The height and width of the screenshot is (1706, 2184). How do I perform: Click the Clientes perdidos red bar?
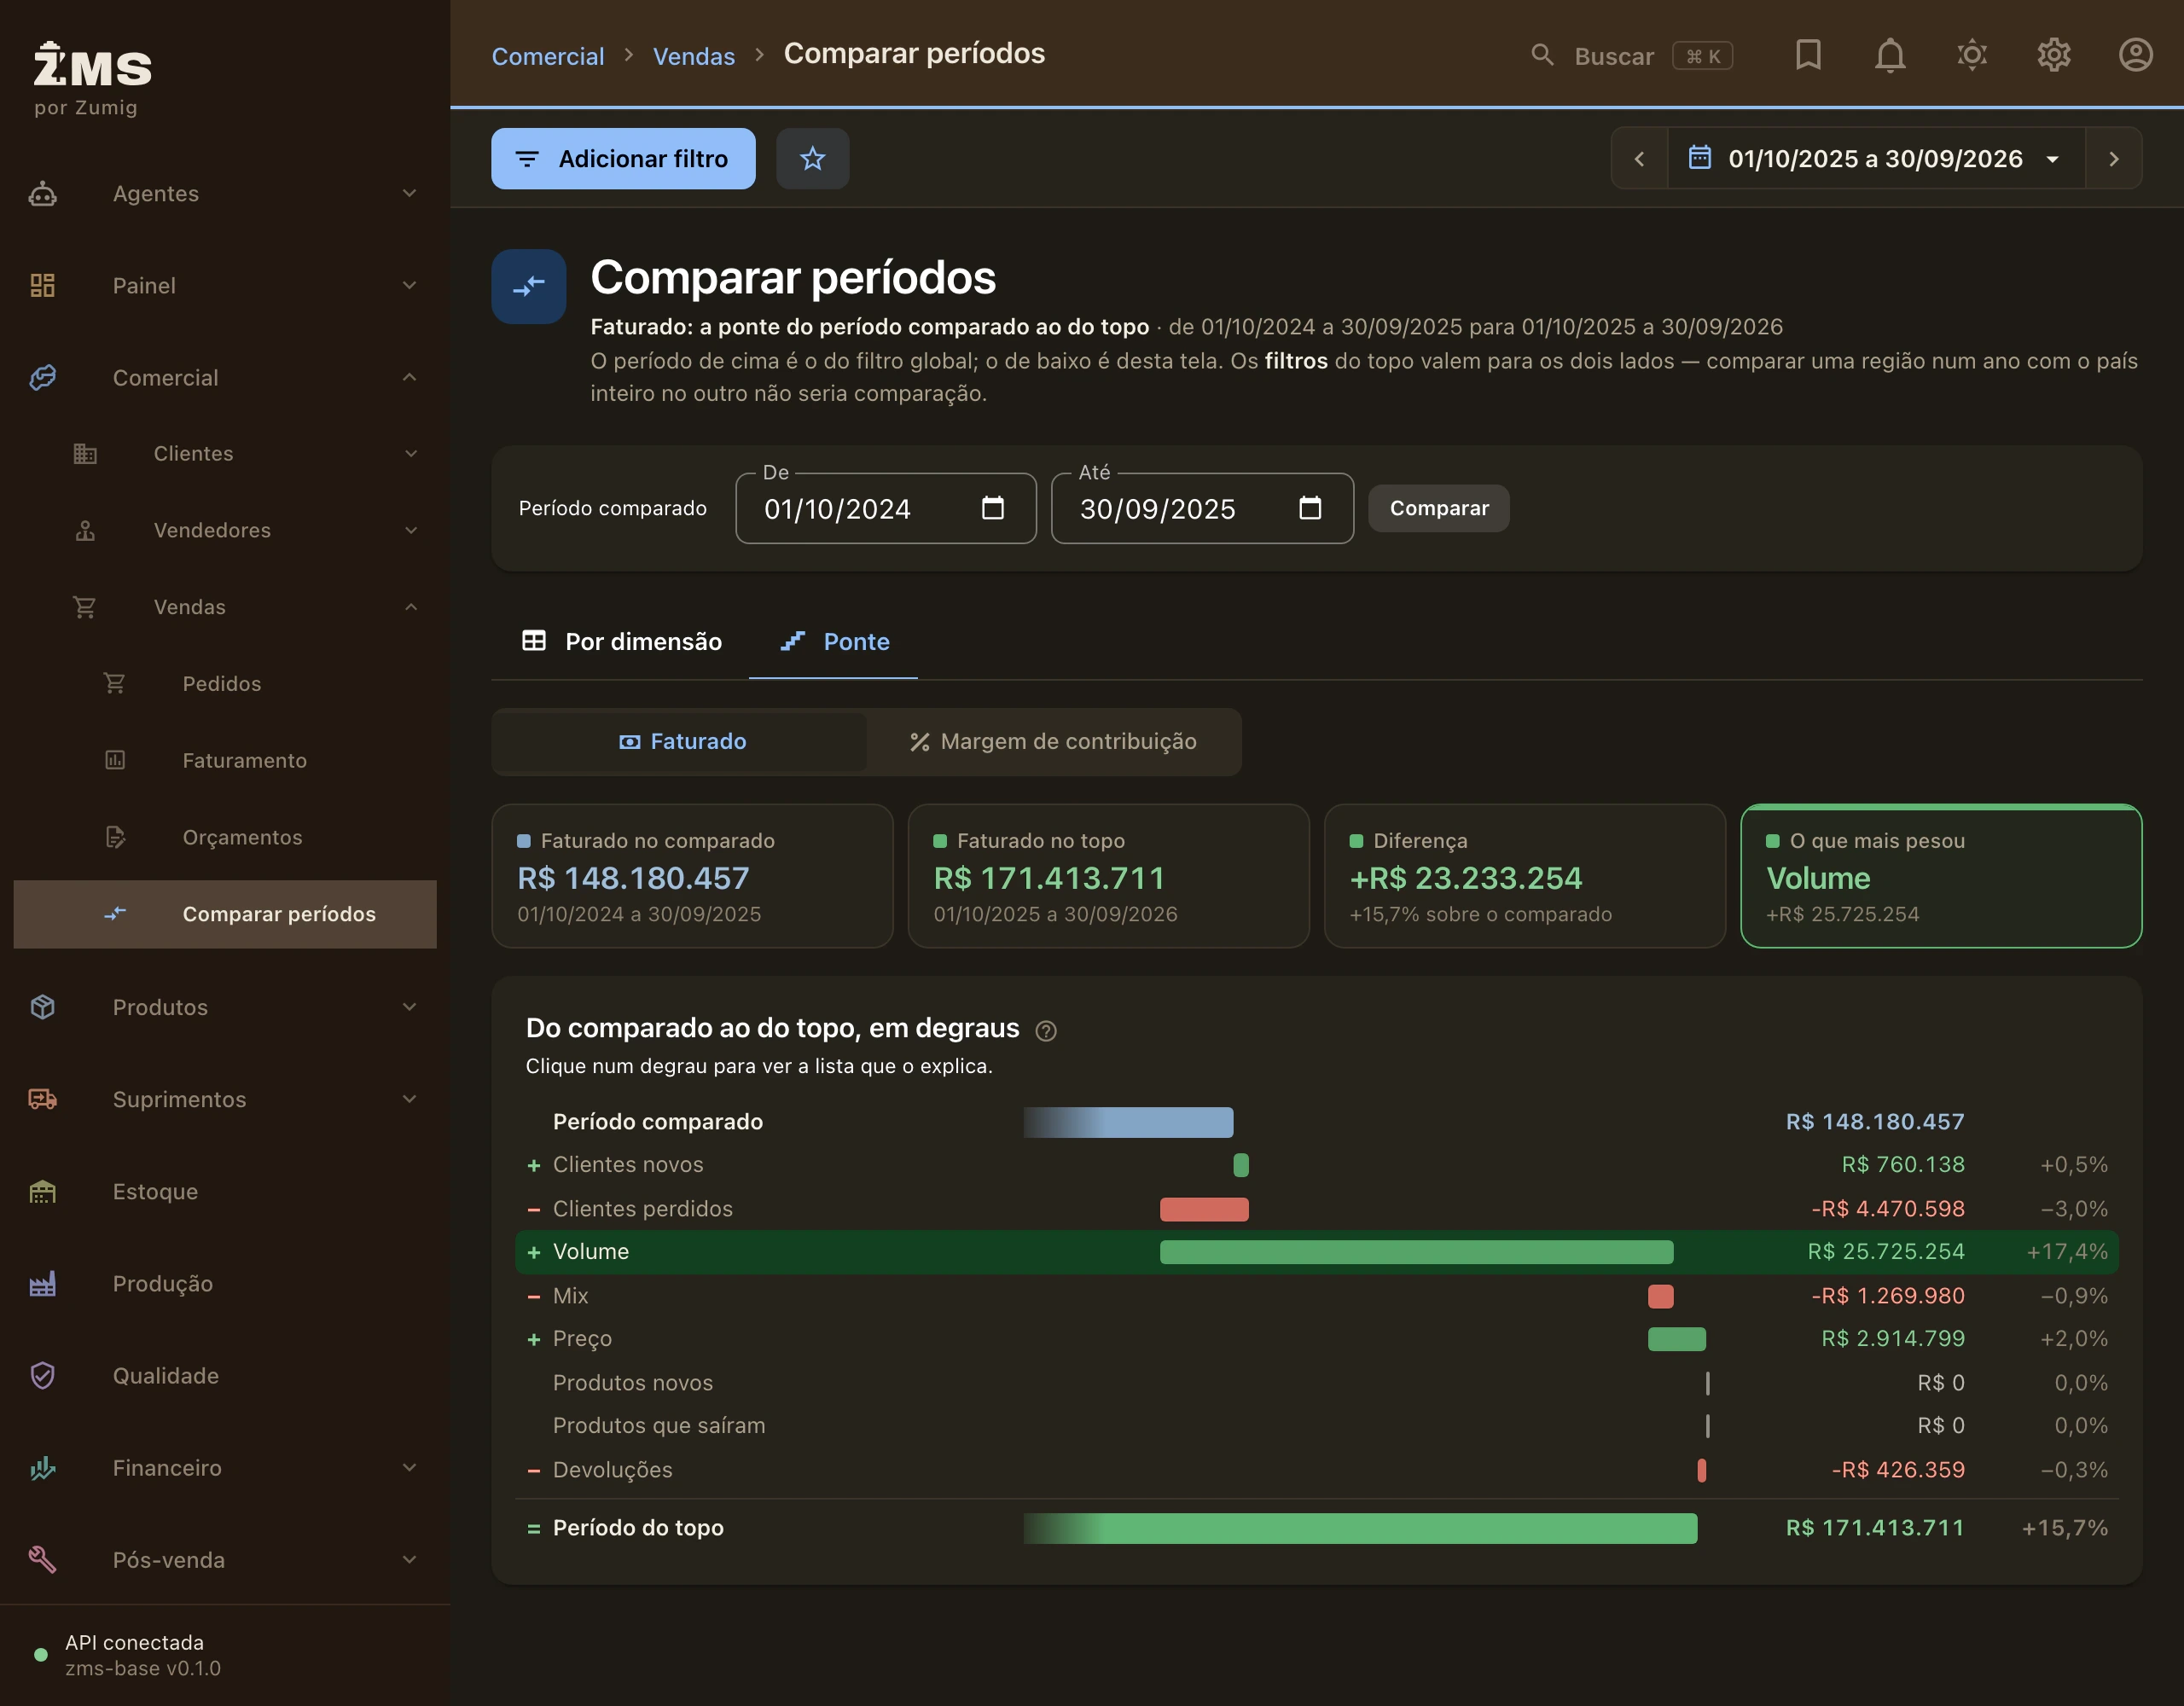1204,1209
